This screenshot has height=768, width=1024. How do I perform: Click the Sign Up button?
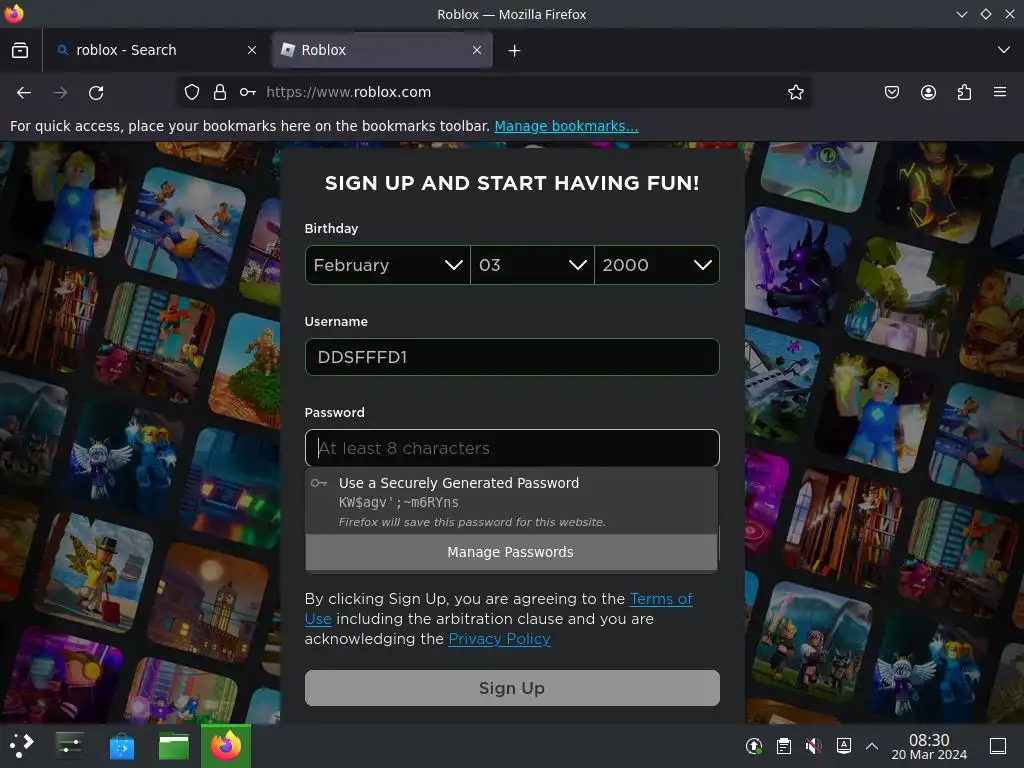[x=512, y=688]
